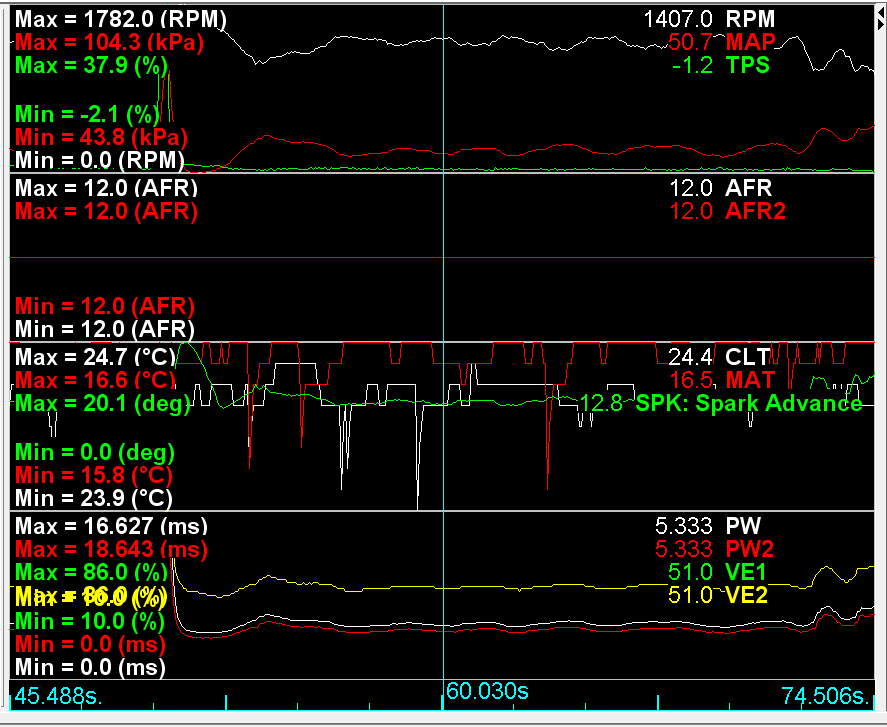Click the RPM field label in top graph

coord(750,19)
